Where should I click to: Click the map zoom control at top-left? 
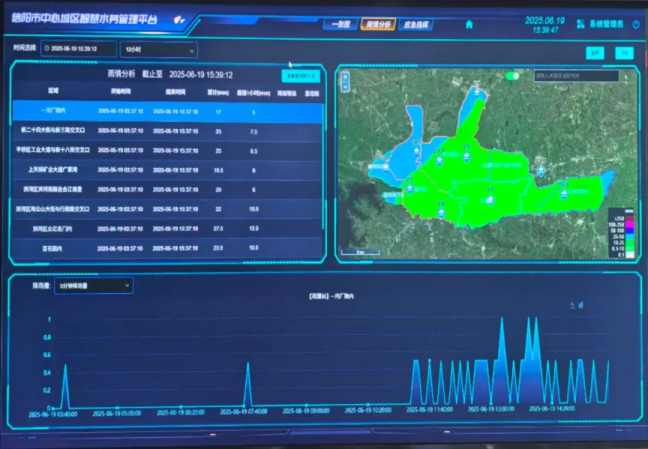(346, 77)
